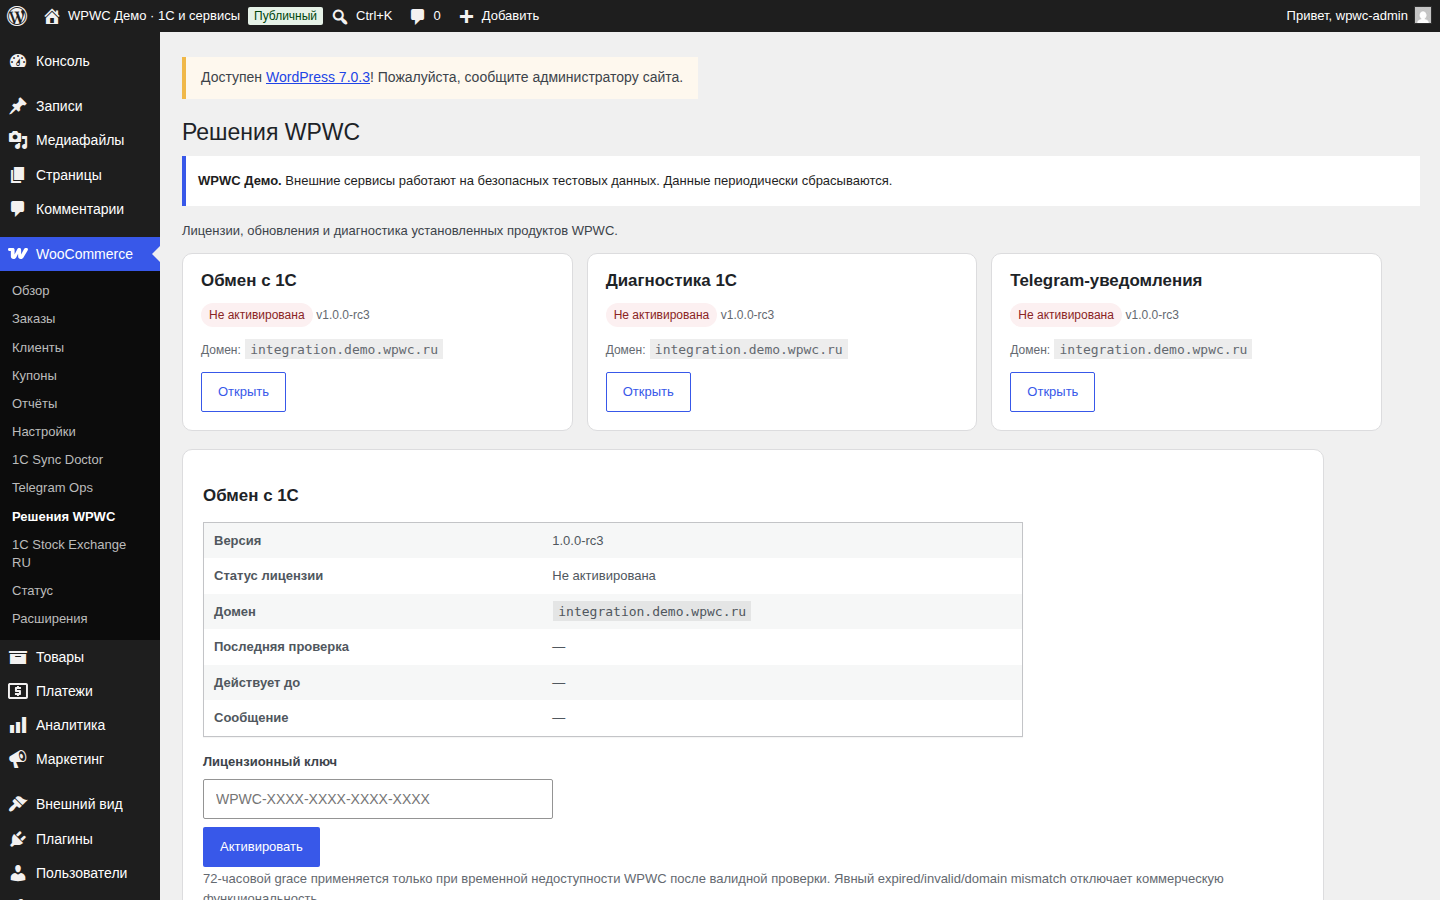Click domain code in Telegram-уведомления card
The width and height of the screenshot is (1440, 900).
click(1153, 350)
